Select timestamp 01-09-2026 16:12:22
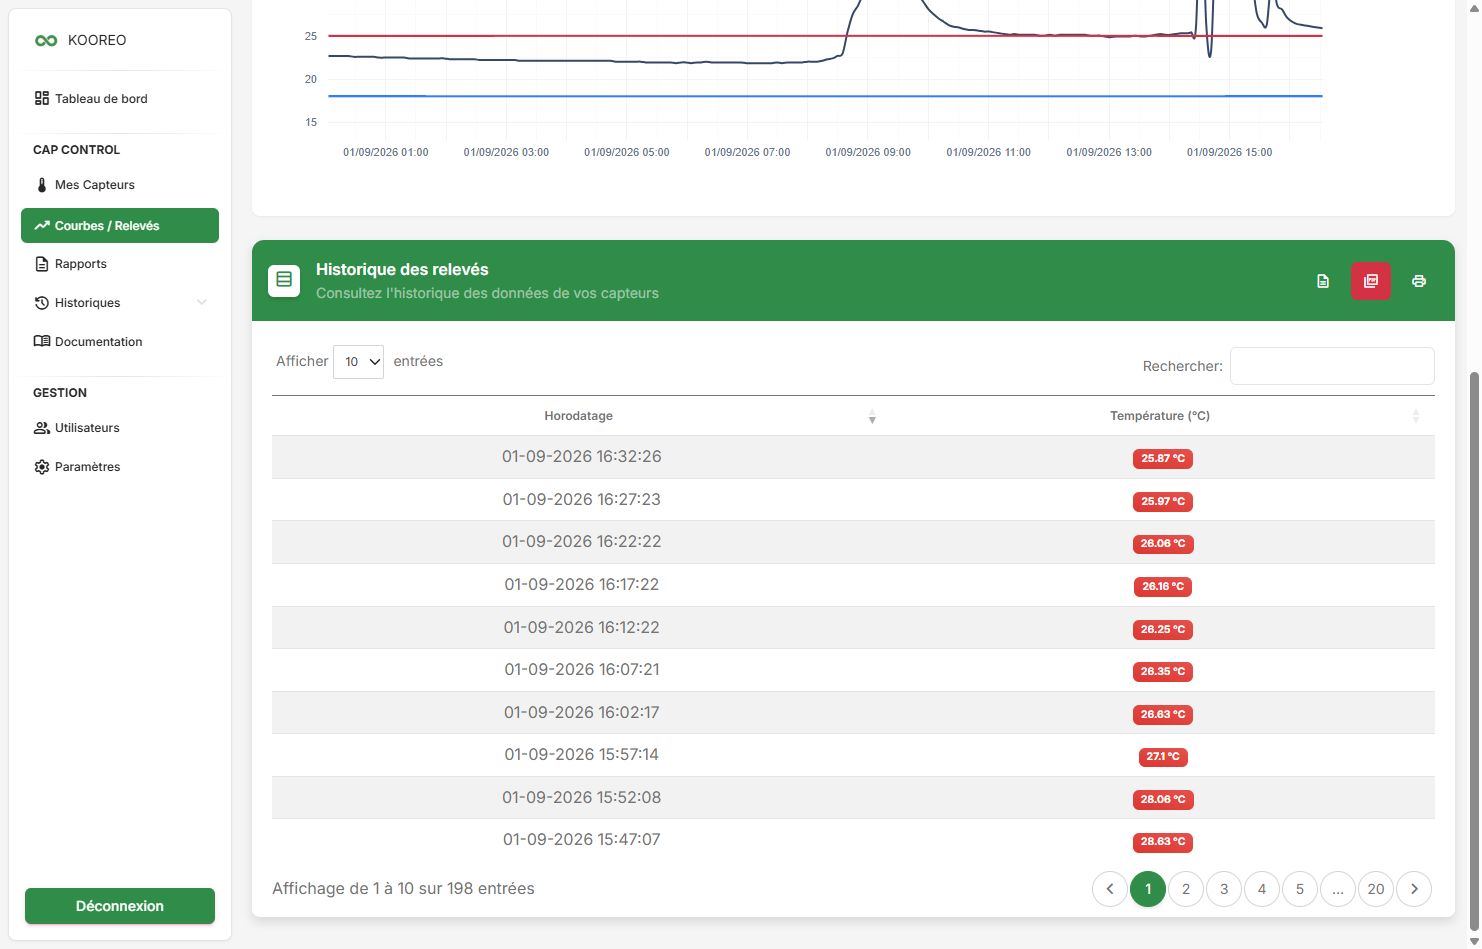Image resolution: width=1482 pixels, height=949 pixels. pos(582,627)
